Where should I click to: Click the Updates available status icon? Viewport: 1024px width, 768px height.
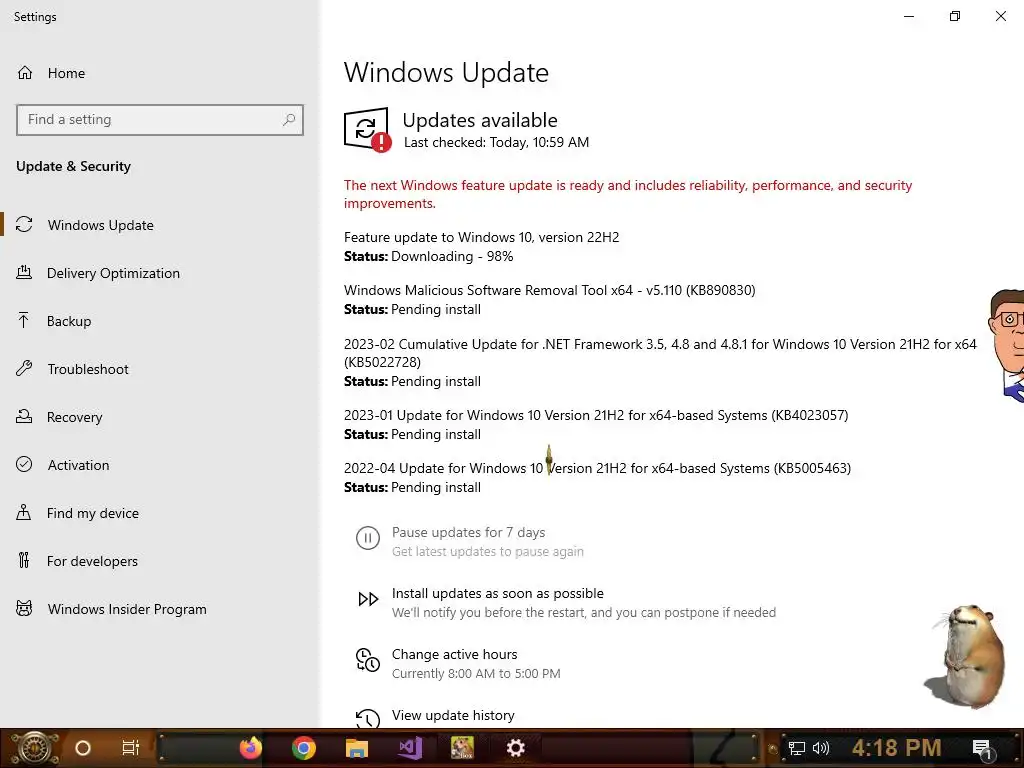[367, 129]
